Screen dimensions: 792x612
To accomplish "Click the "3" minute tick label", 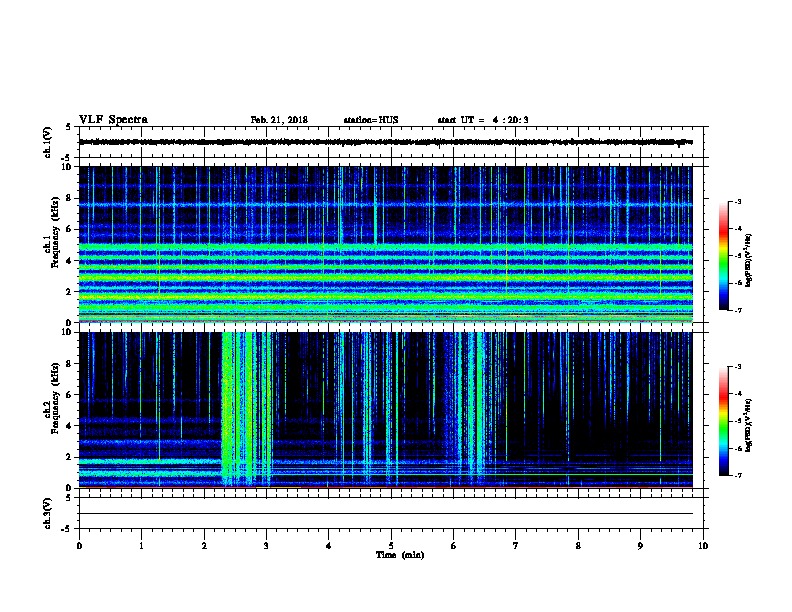I will click(266, 546).
